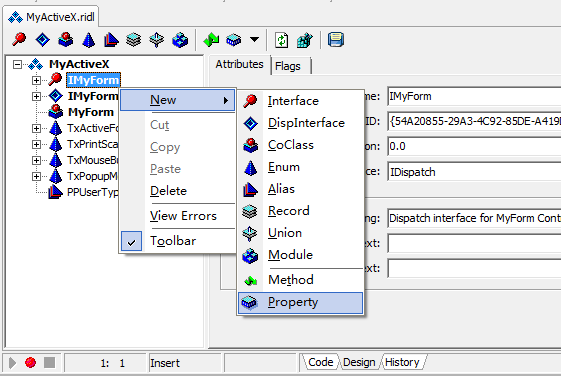561x376 pixels.
Task: Open the Design view tab
Action: click(359, 362)
